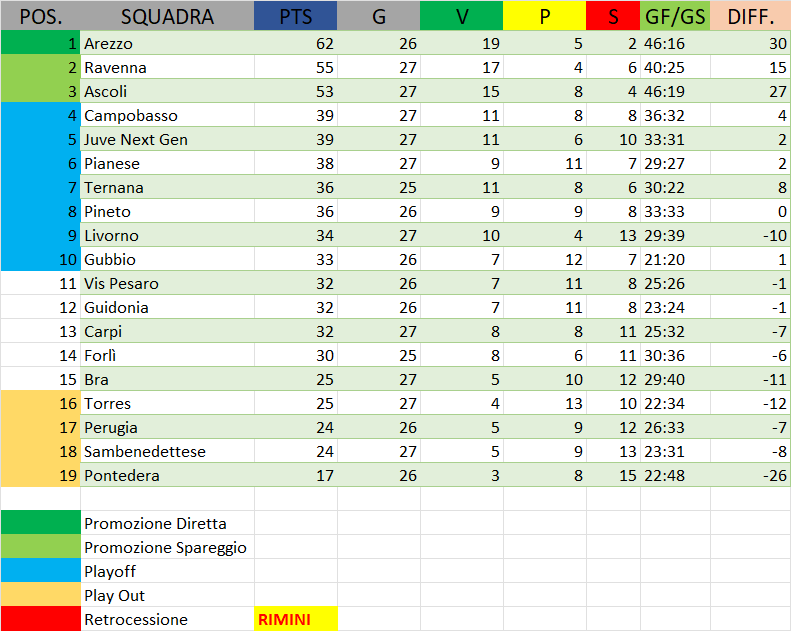Click the green Promozione Diretta legend swatch
Image resolution: width=791 pixels, height=631 pixels.
click(x=40, y=523)
